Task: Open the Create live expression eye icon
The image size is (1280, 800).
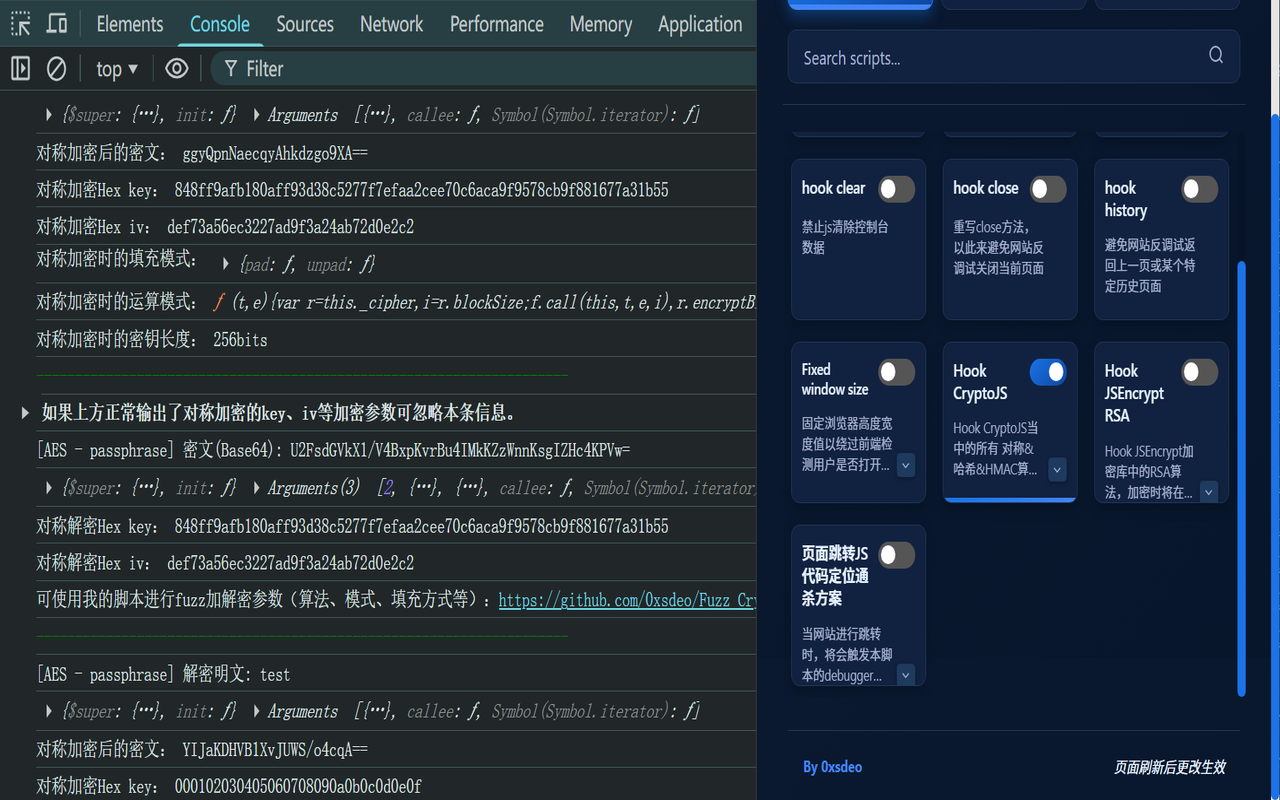Action: (177, 68)
